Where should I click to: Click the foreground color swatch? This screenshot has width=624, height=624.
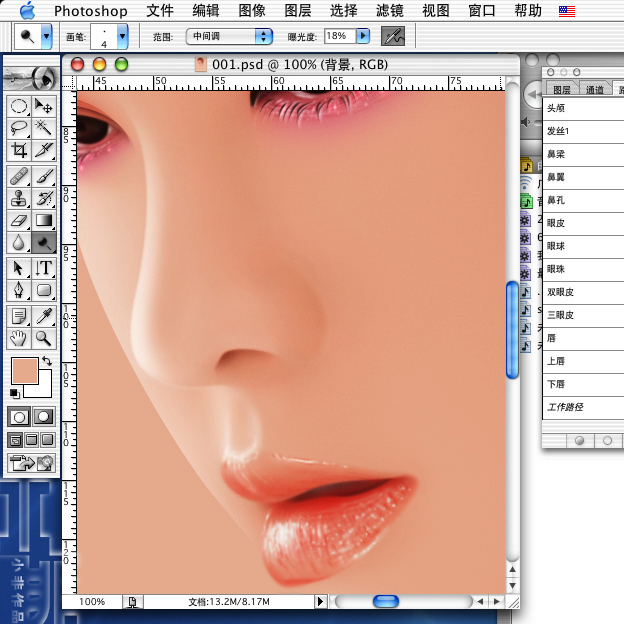coord(25,370)
